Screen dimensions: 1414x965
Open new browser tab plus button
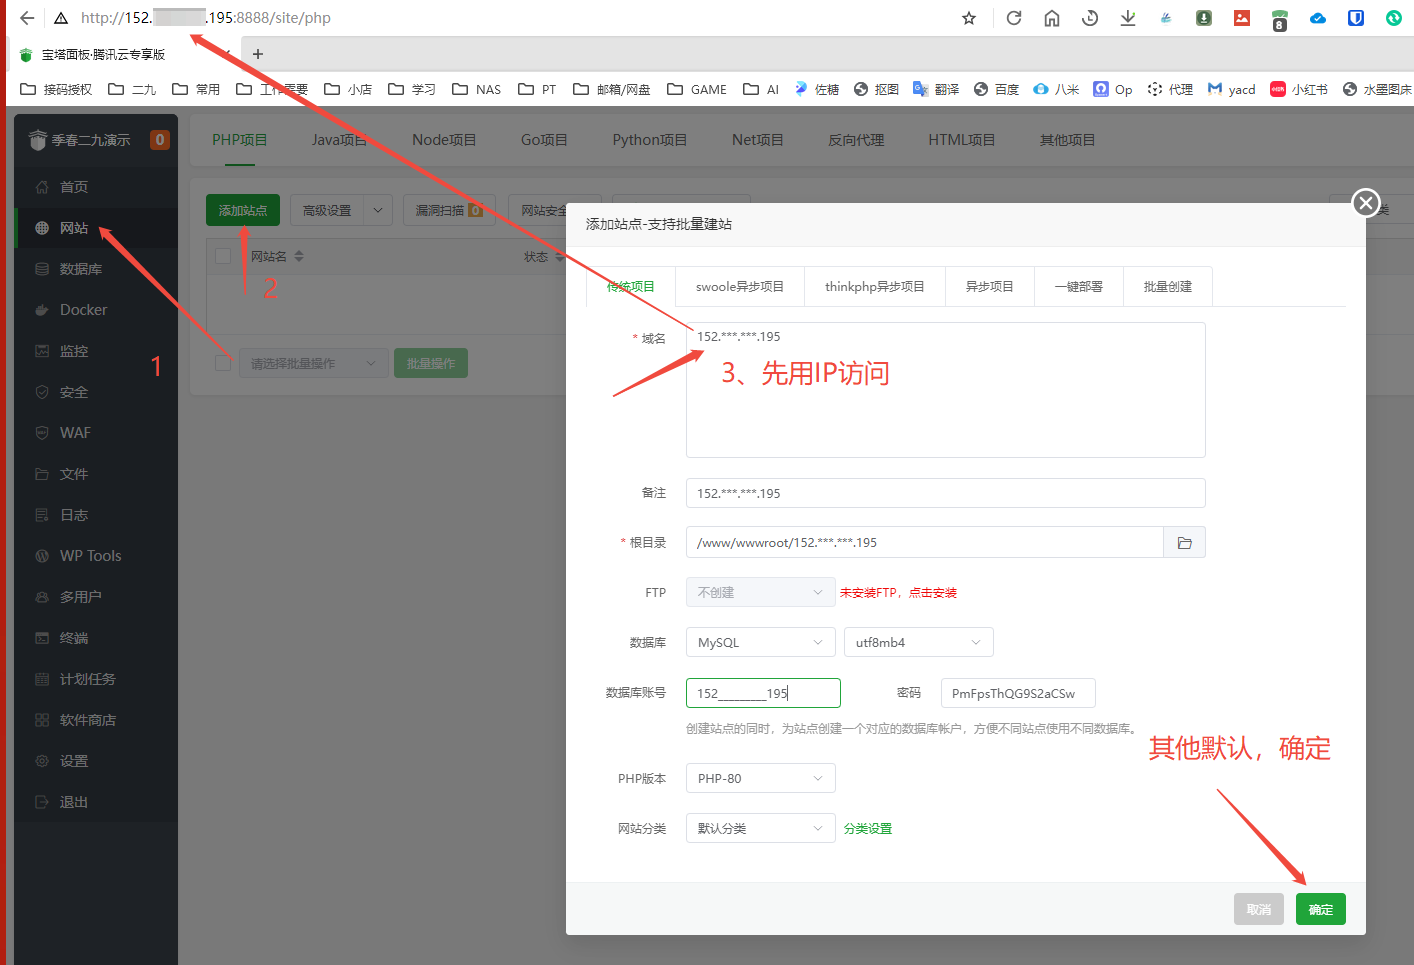coord(258,54)
